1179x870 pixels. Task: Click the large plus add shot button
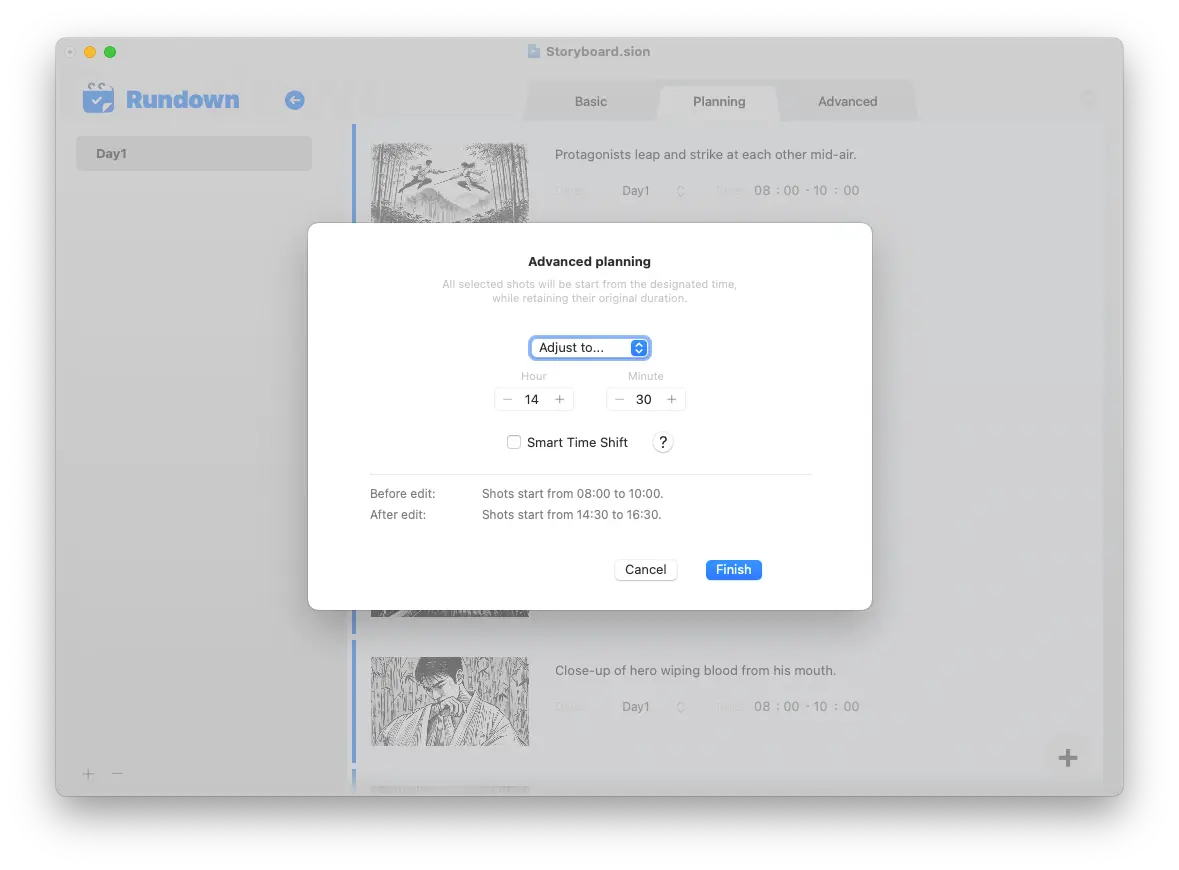1067,758
